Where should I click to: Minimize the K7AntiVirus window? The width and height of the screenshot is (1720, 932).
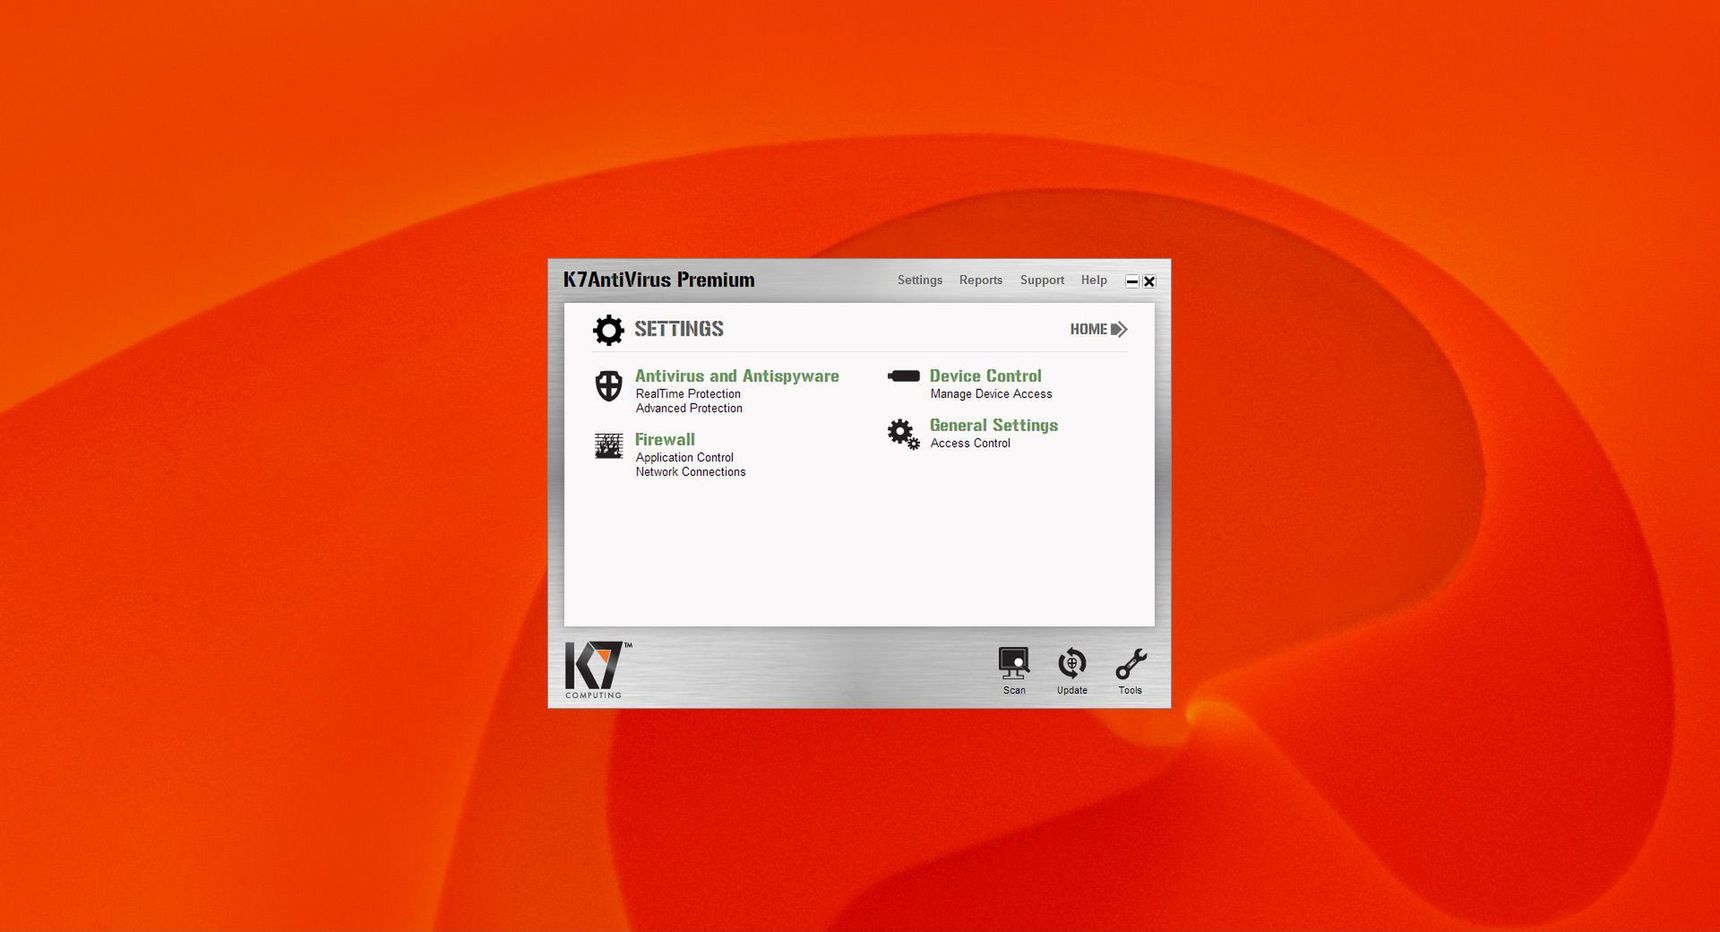click(1132, 281)
